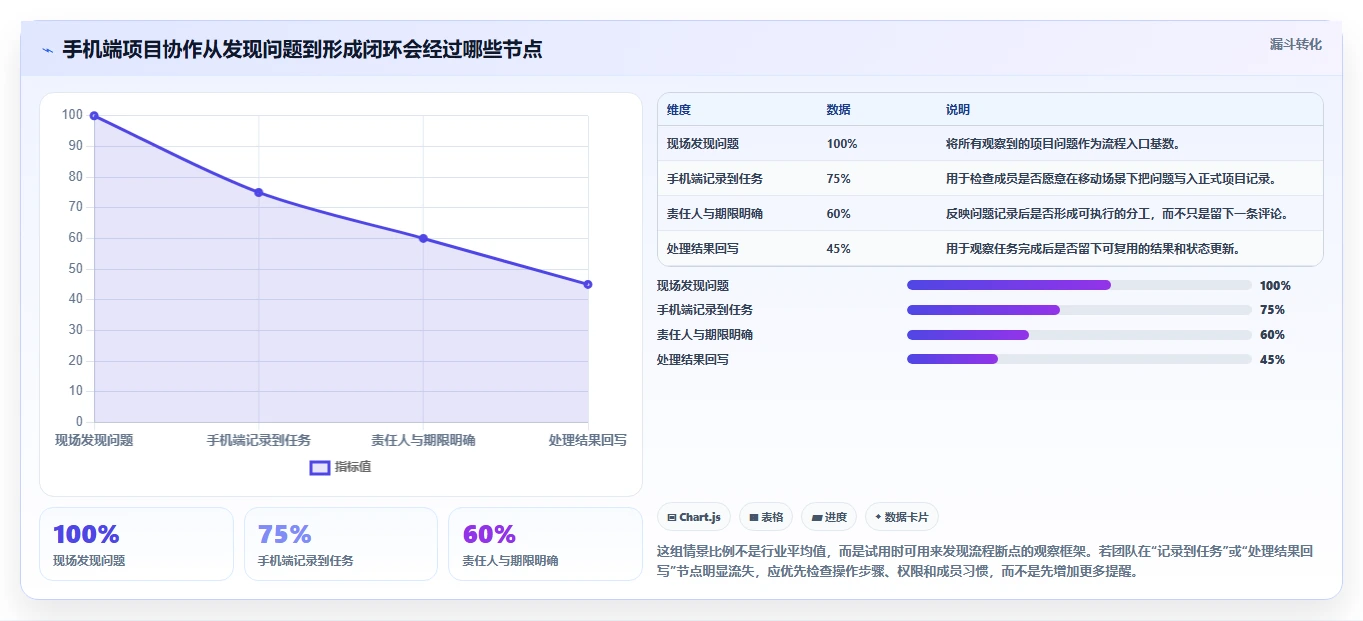Image resolution: width=1363 pixels, height=621 pixels.
Task: Click the 现场发现问题 table row cell
Action: coord(703,144)
